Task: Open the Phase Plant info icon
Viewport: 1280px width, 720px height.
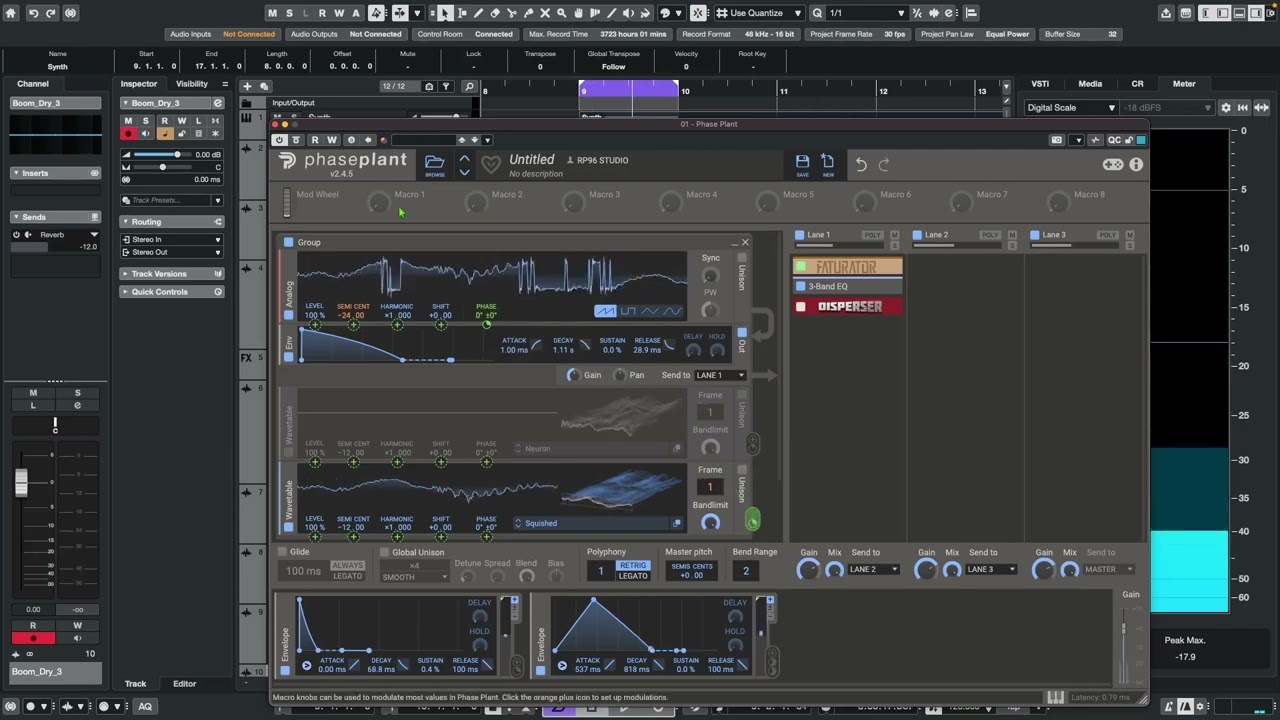Action: (1136, 164)
